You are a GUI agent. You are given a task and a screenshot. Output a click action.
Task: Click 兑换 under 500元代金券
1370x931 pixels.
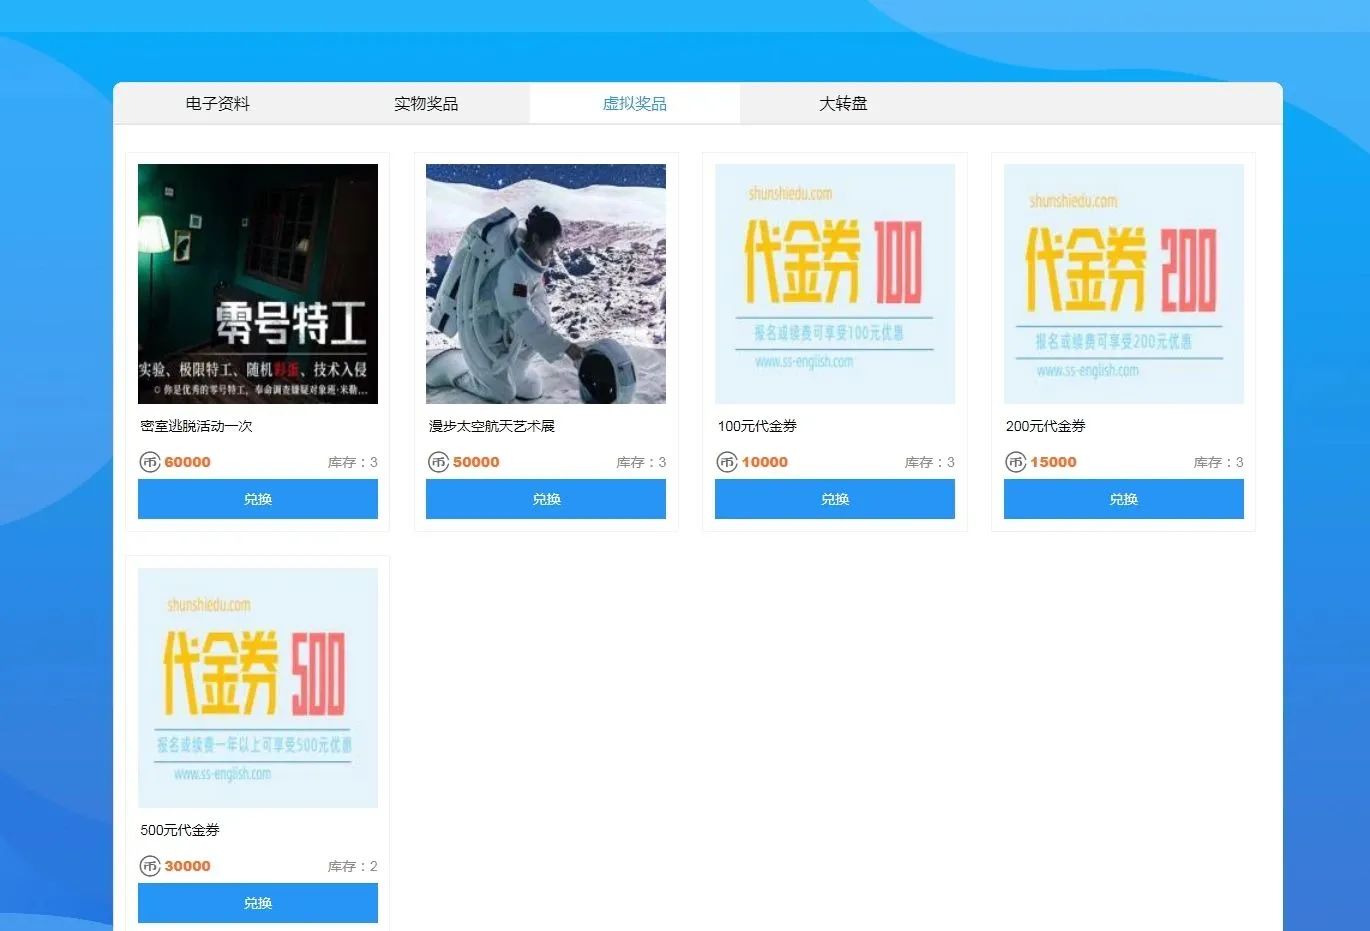pyautogui.click(x=258, y=903)
